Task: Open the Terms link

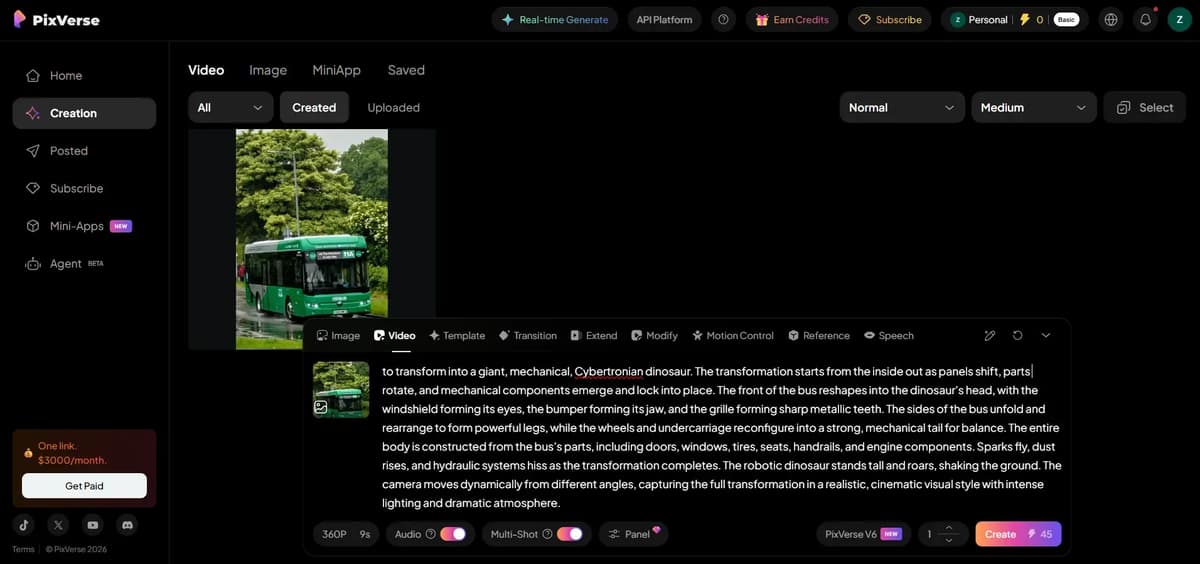Action: [x=23, y=549]
